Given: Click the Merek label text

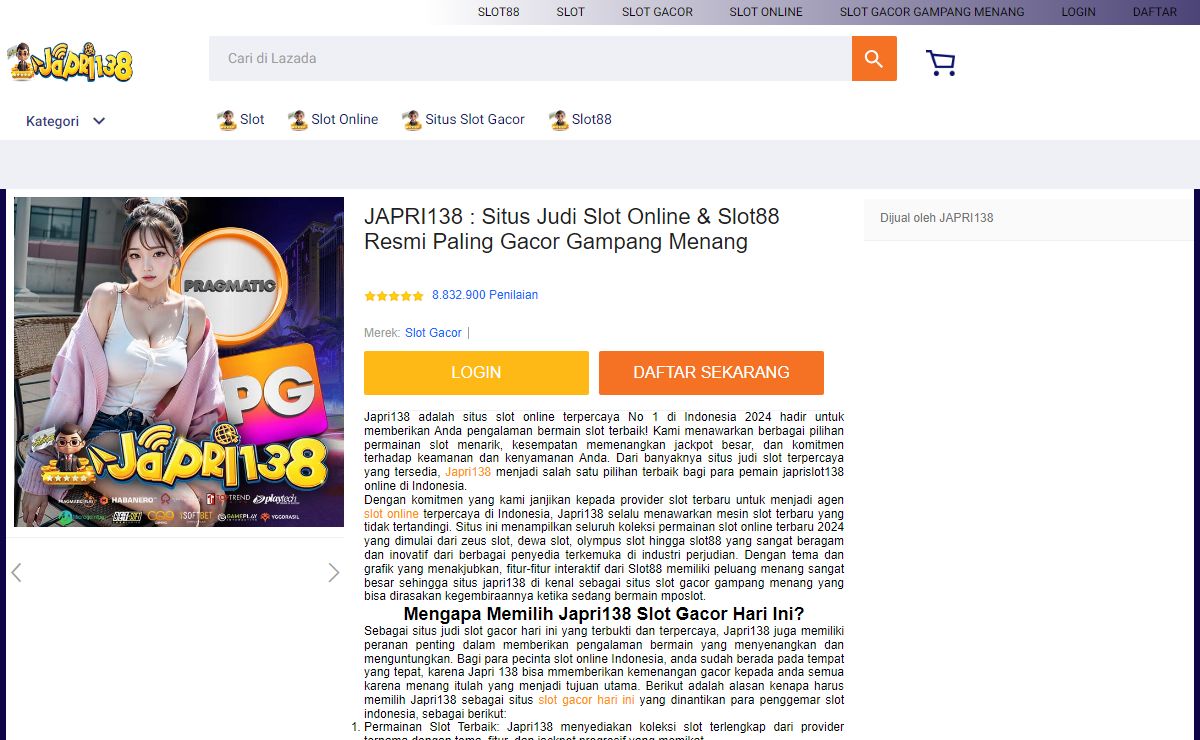Looking at the screenshot, I should click(382, 333).
